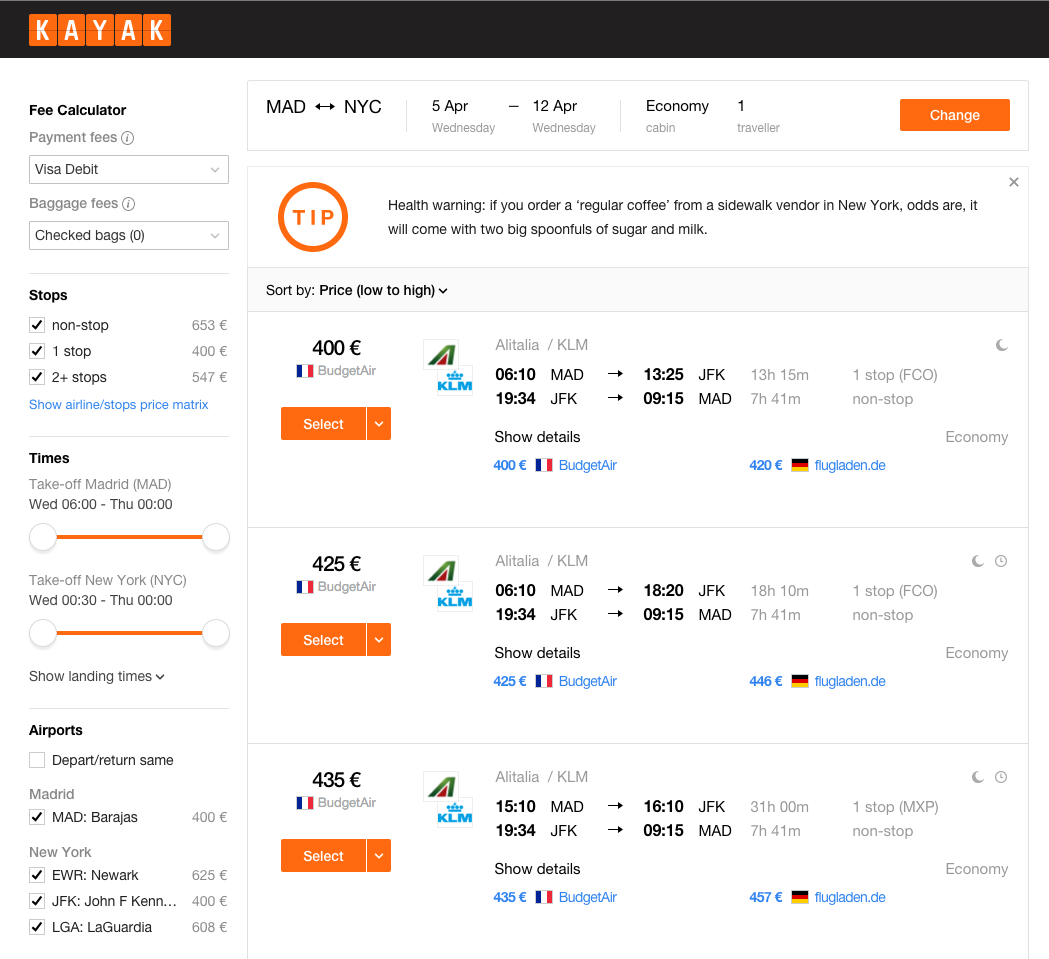The image size is (1049, 959).
Task: Expand Show details for 400 € flight
Action: point(537,437)
